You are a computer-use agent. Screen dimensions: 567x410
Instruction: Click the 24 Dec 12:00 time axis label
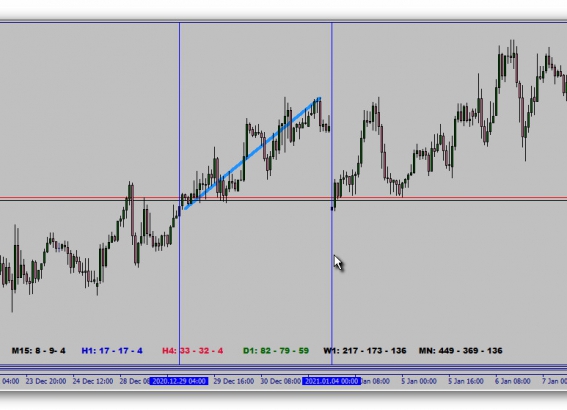[x=93, y=381]
